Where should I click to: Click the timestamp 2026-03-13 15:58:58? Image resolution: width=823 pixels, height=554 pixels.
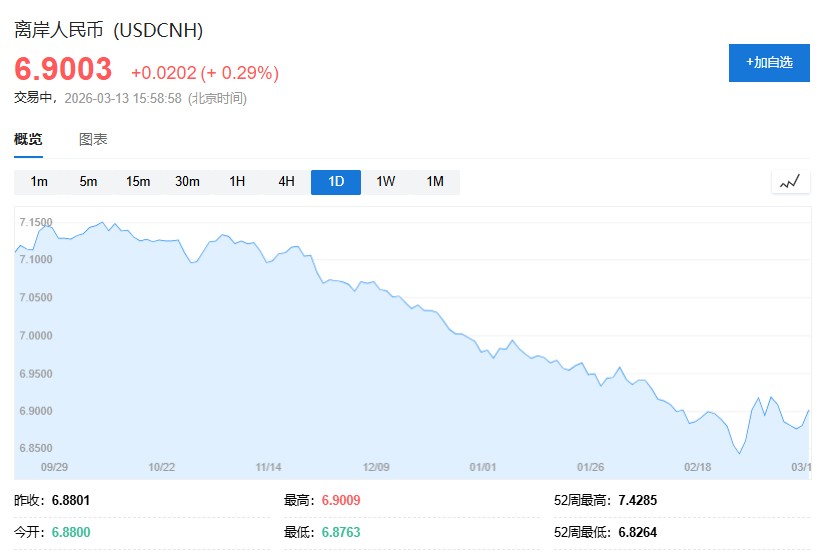pos(123,98)
